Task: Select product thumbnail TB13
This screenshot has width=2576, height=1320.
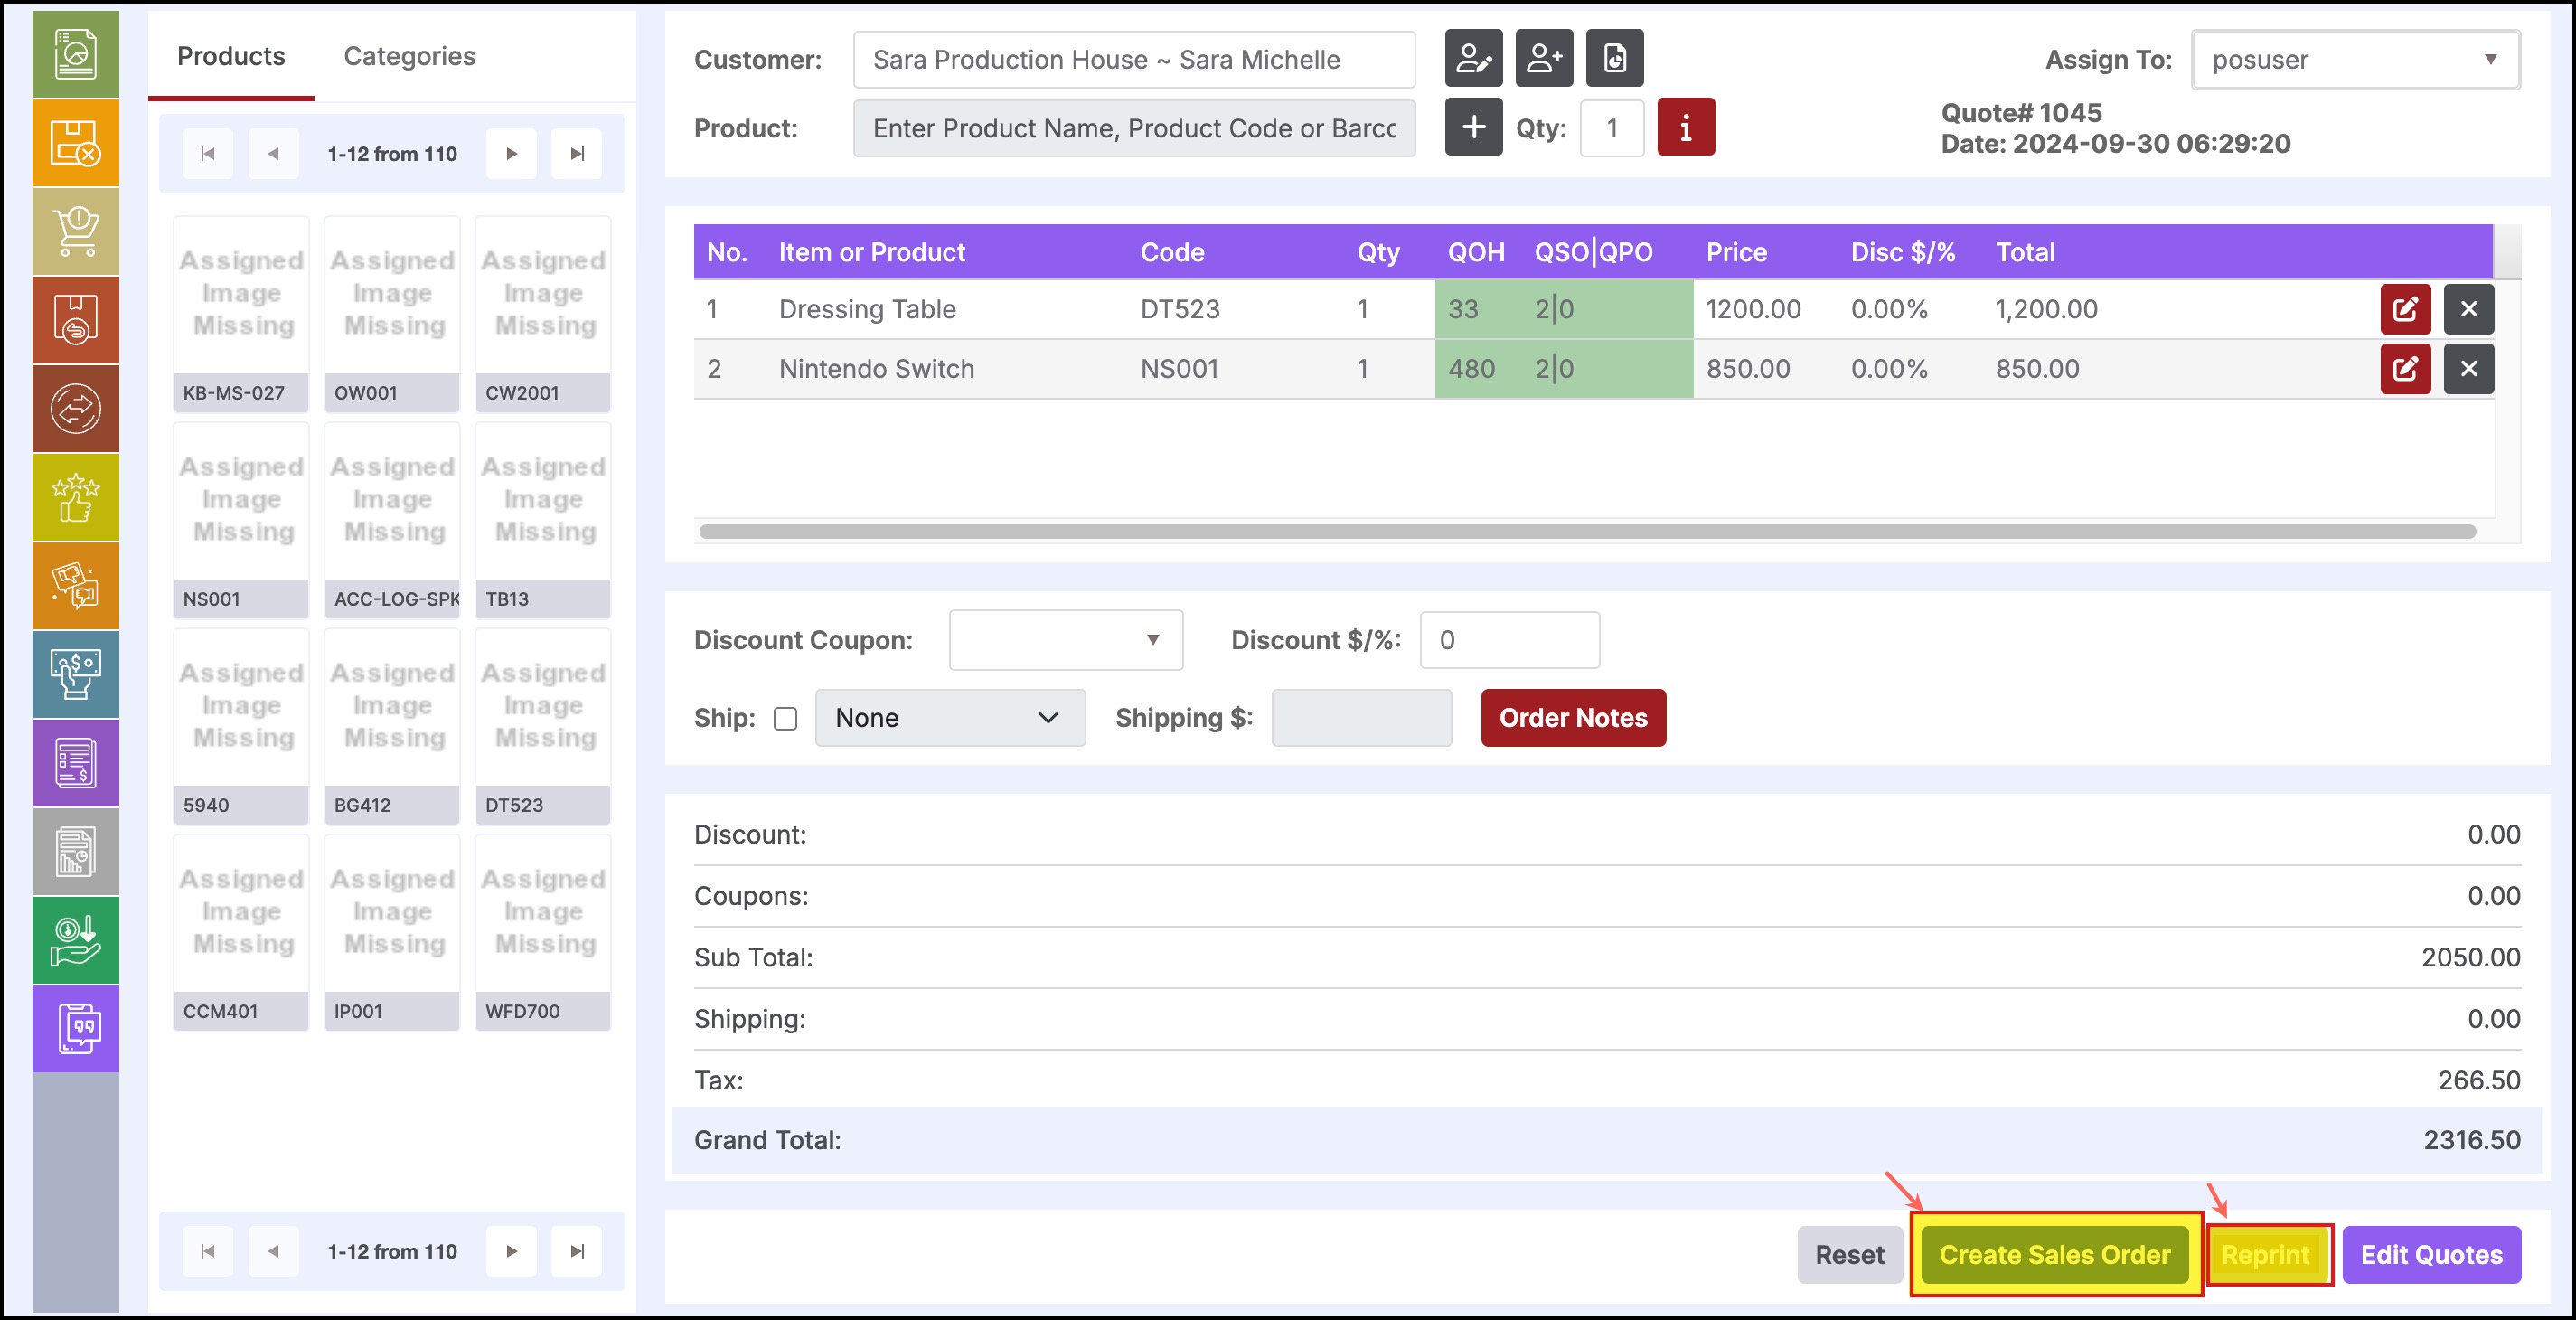Action: tap(543, 520)
